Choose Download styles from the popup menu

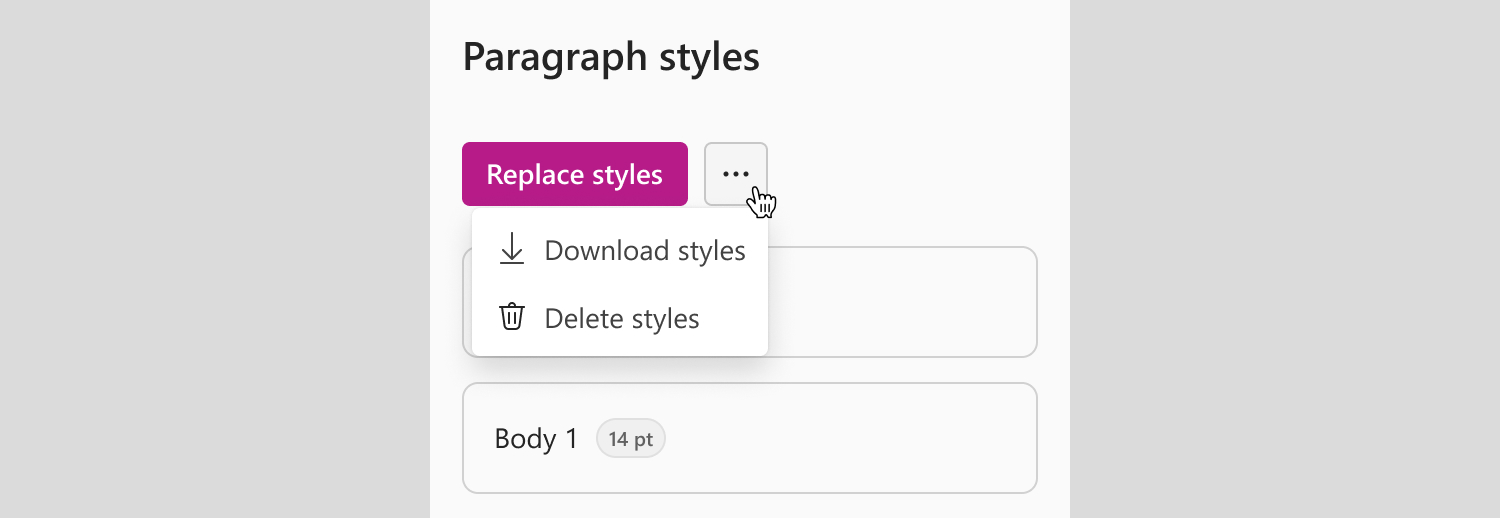point(620,250)
